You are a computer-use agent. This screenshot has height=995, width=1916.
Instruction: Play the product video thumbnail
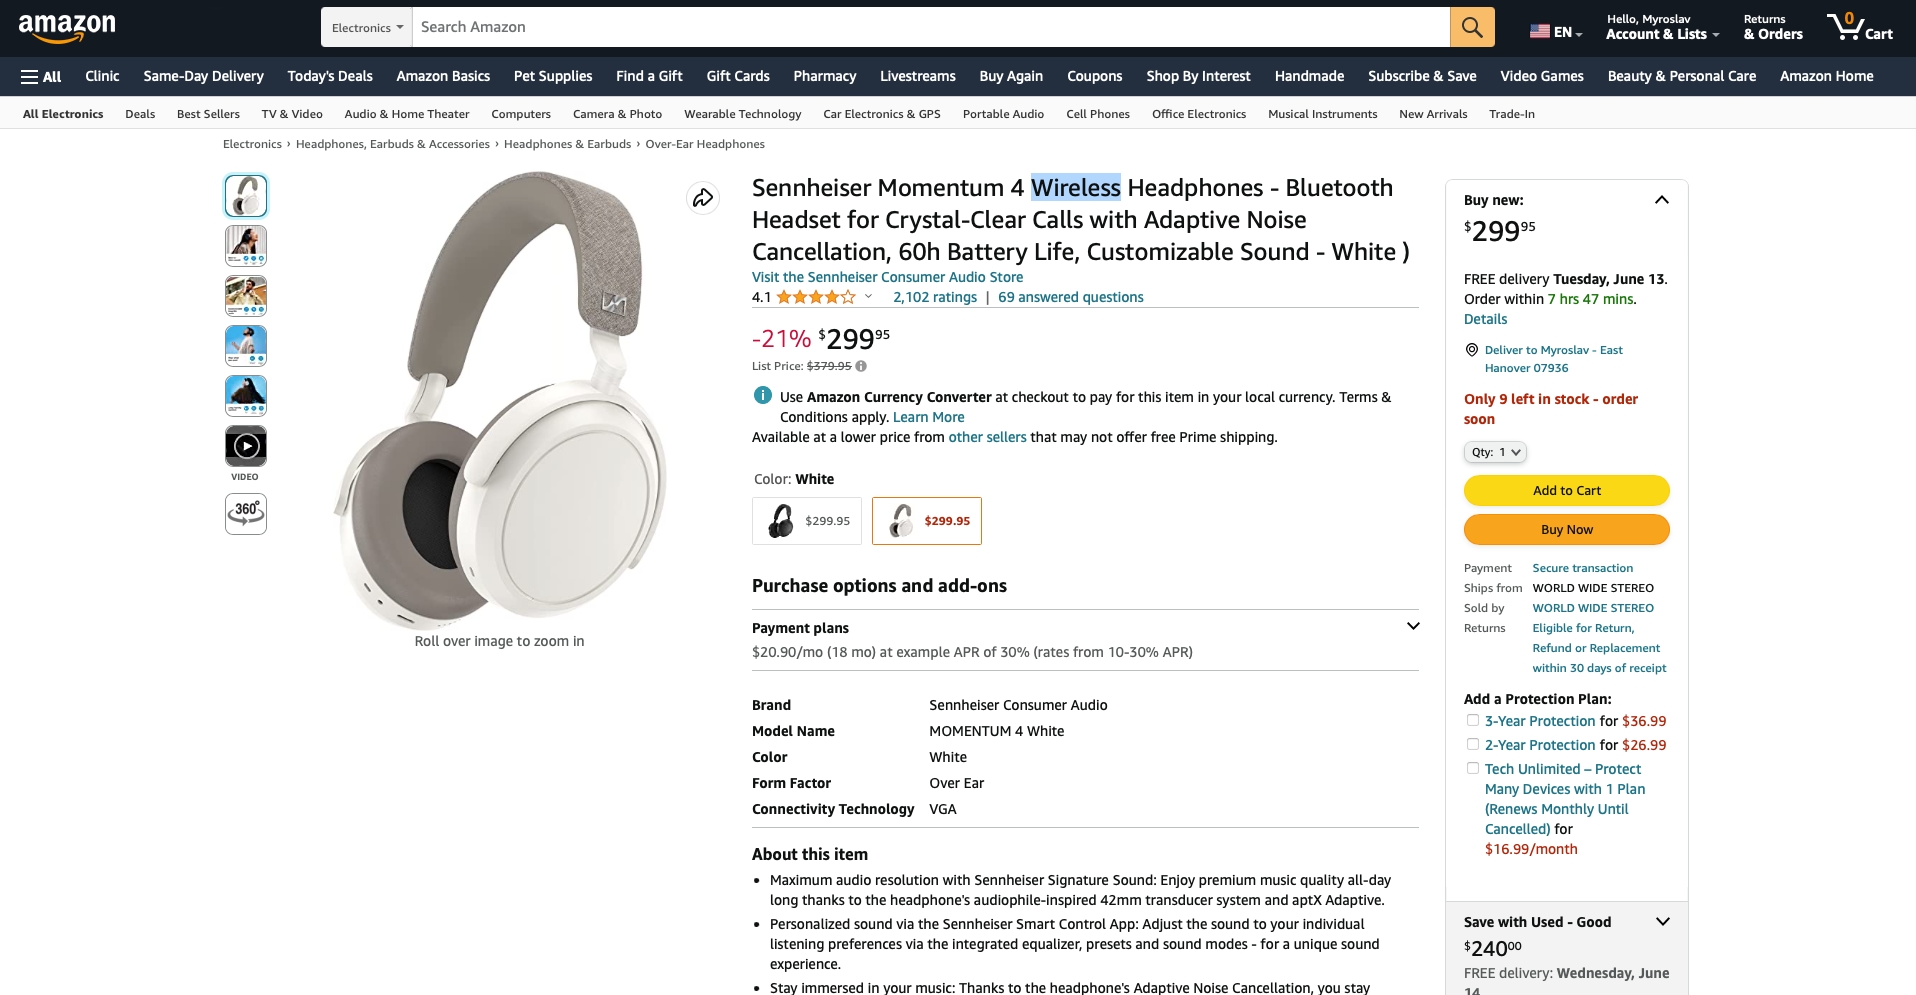tap(246, 446)
